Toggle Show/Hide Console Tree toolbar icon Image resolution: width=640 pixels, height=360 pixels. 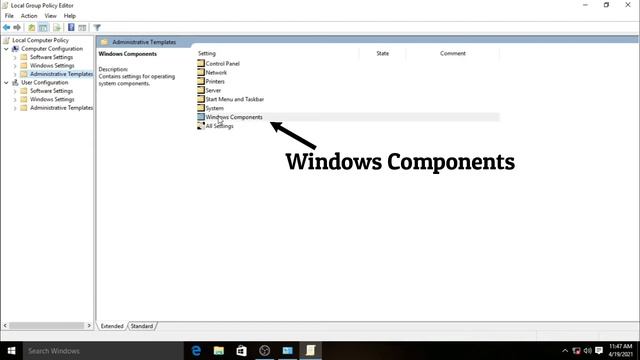coord(43,27)
